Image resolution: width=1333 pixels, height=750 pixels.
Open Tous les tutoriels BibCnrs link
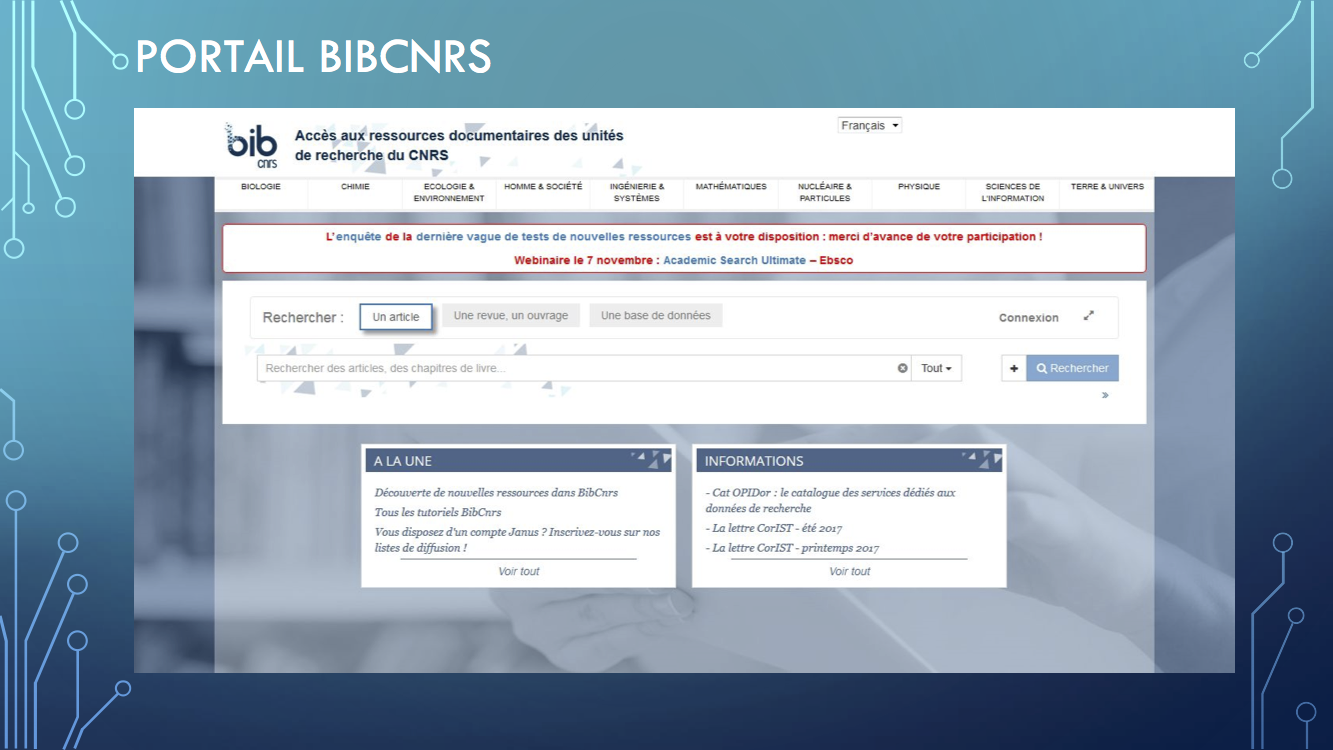click(438, 512)
